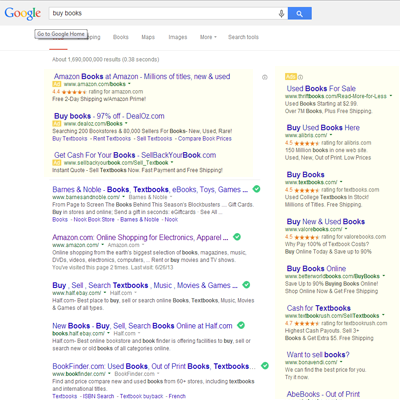This screenshot has height=400, width=400.
Task: Expand arrow next to www.barnesandnoble.com URL
Action: tap(124, 197)
